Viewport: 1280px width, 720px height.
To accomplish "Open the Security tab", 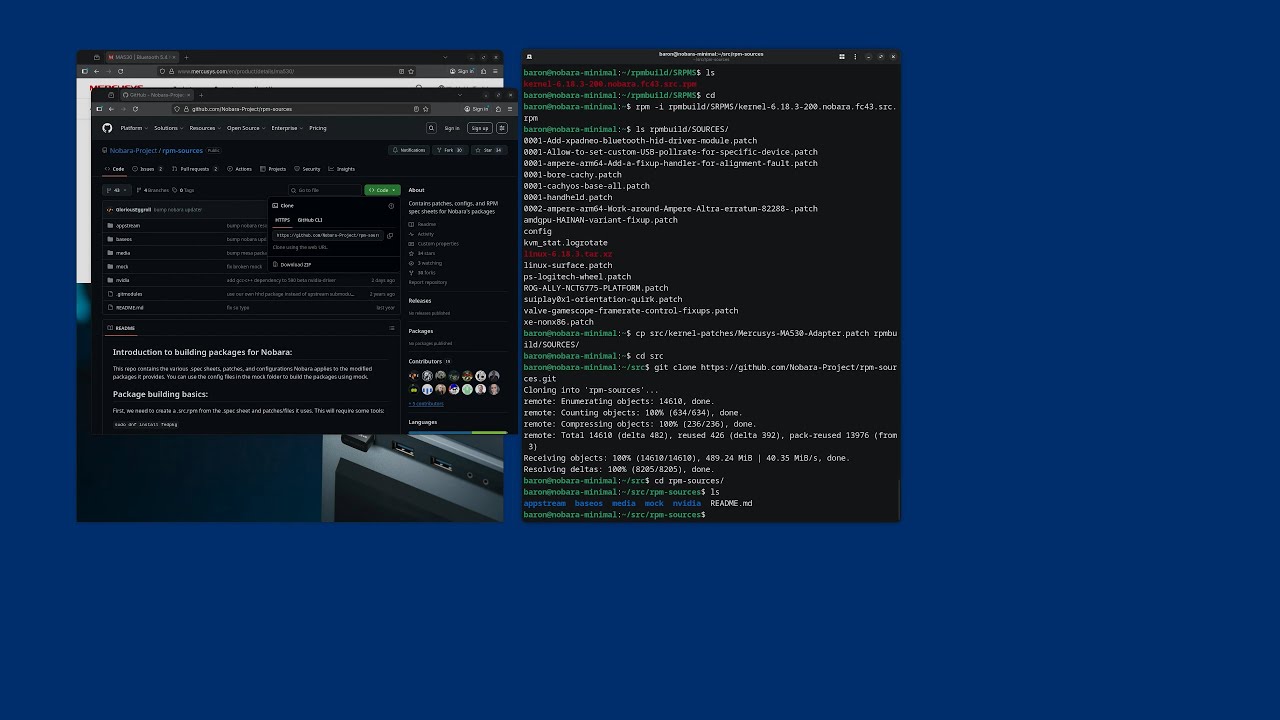I will [x=307, y=169].
